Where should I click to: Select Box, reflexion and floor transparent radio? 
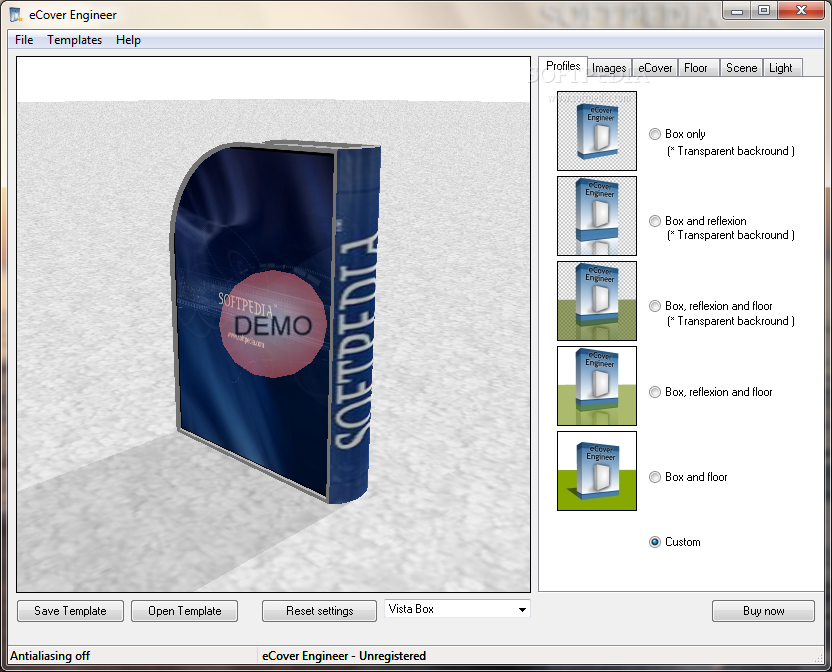point(655,306)
